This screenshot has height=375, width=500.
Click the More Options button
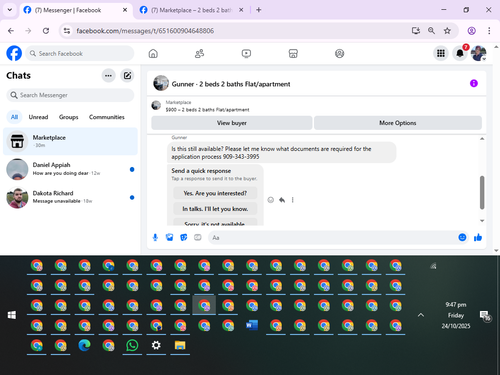tap(398, 123)
